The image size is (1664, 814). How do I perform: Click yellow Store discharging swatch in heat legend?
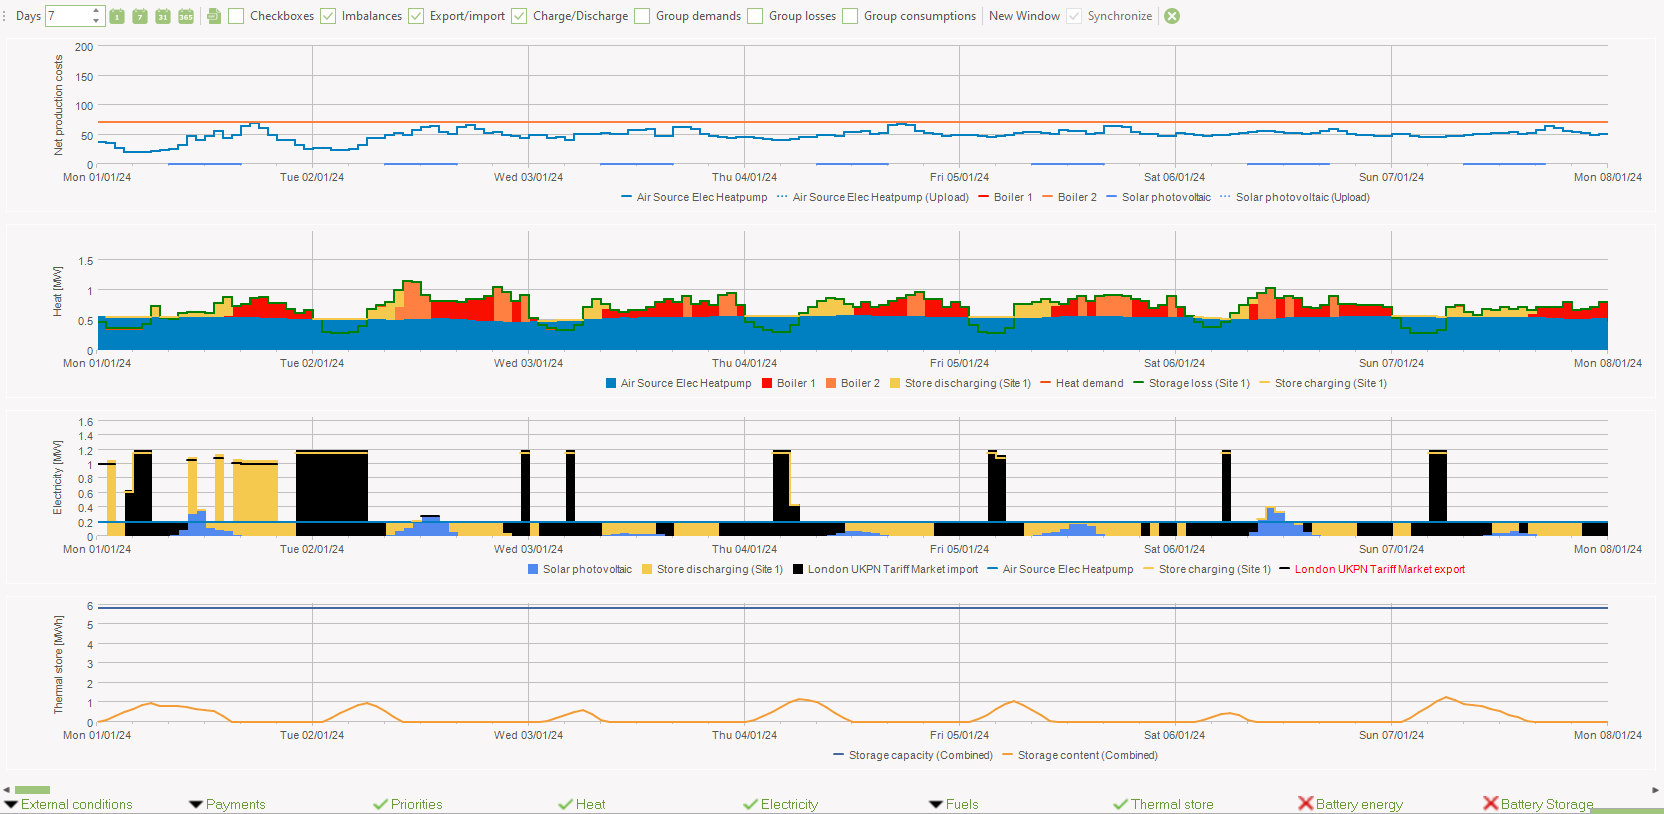[895, 383]
